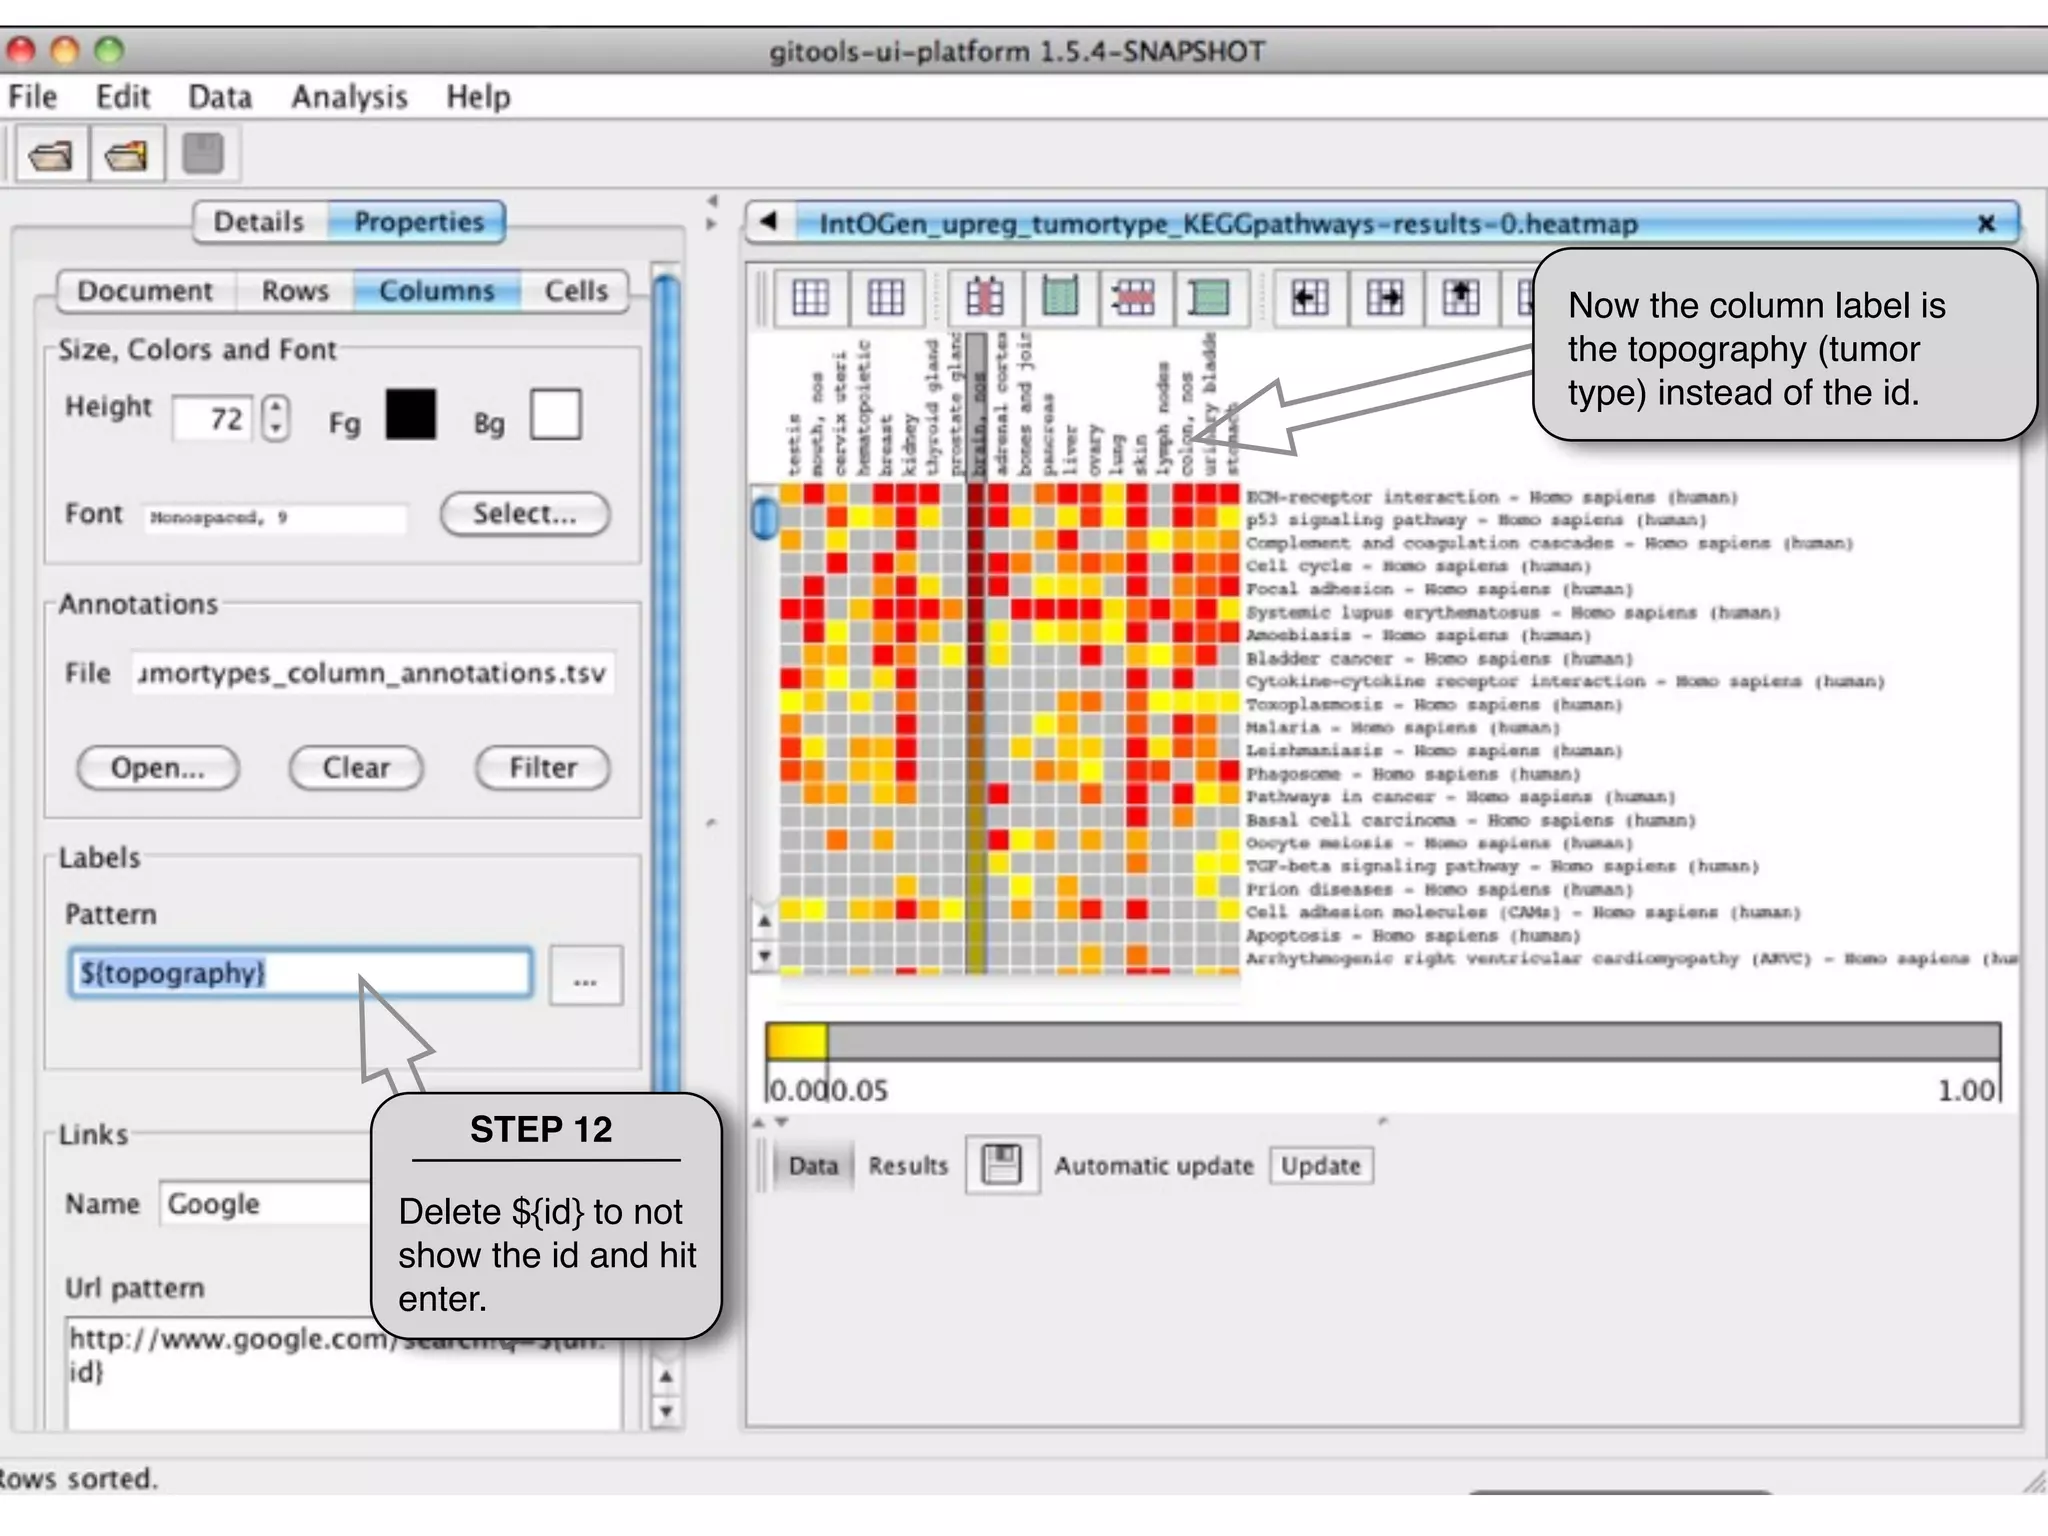Click the move columns left arrow icon
2048x1536 pixels.
pos(1309,297)
